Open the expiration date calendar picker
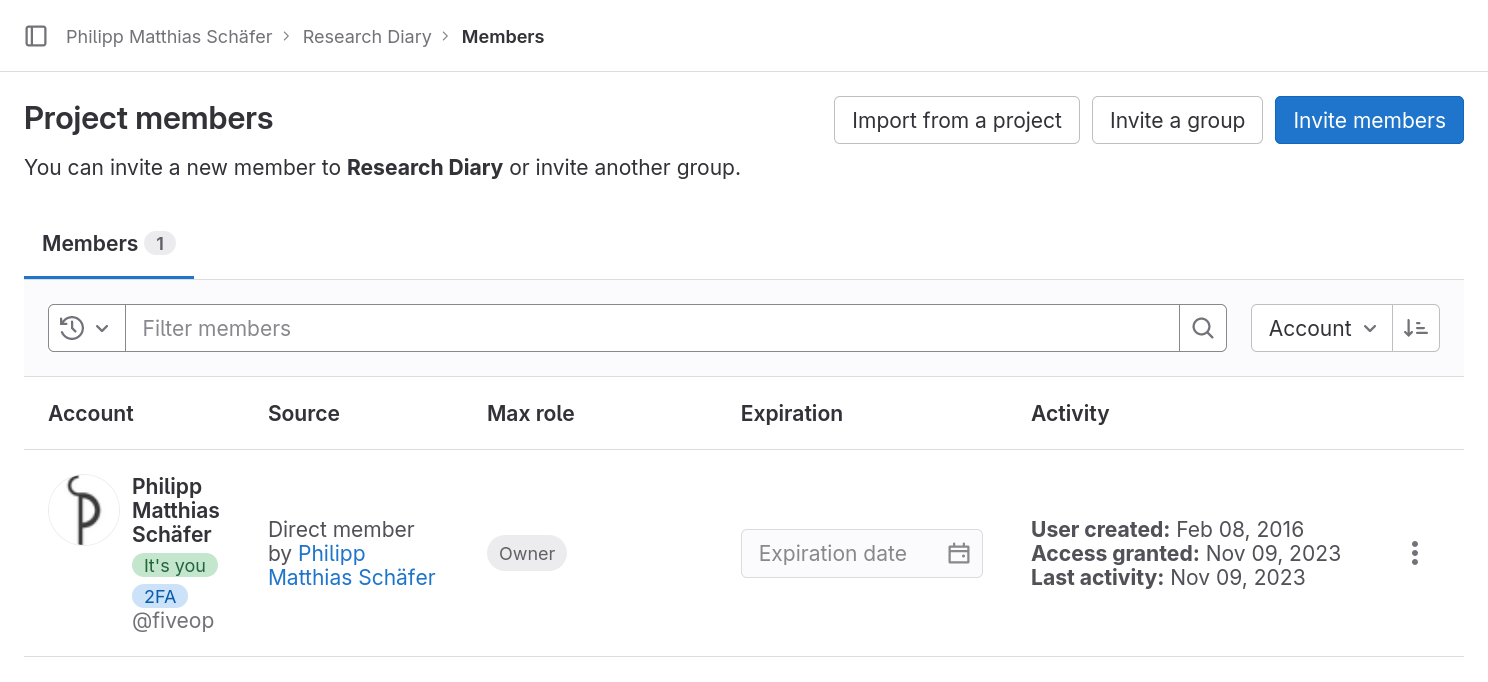 click(x=958, y=552)
